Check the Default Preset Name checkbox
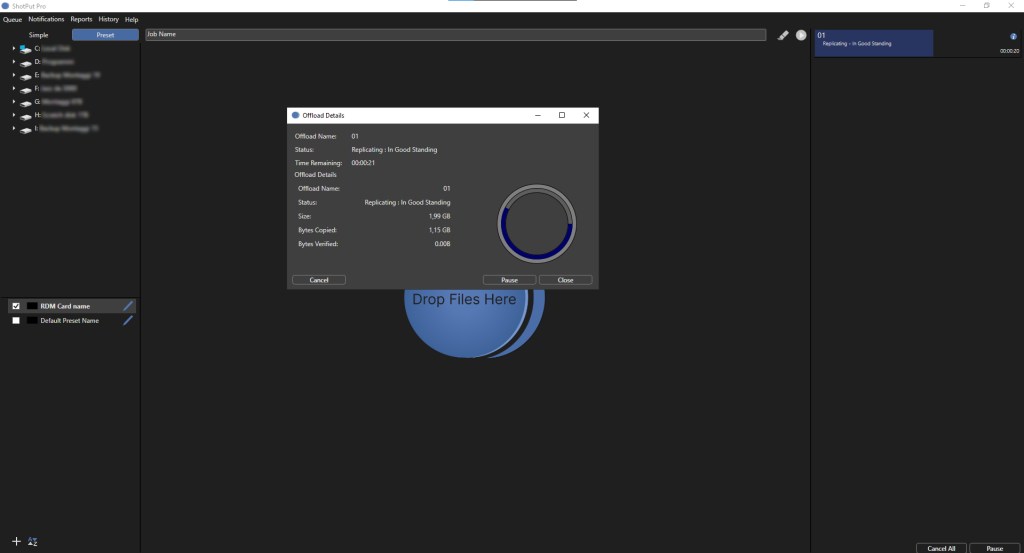 click(x=15, y=321)
